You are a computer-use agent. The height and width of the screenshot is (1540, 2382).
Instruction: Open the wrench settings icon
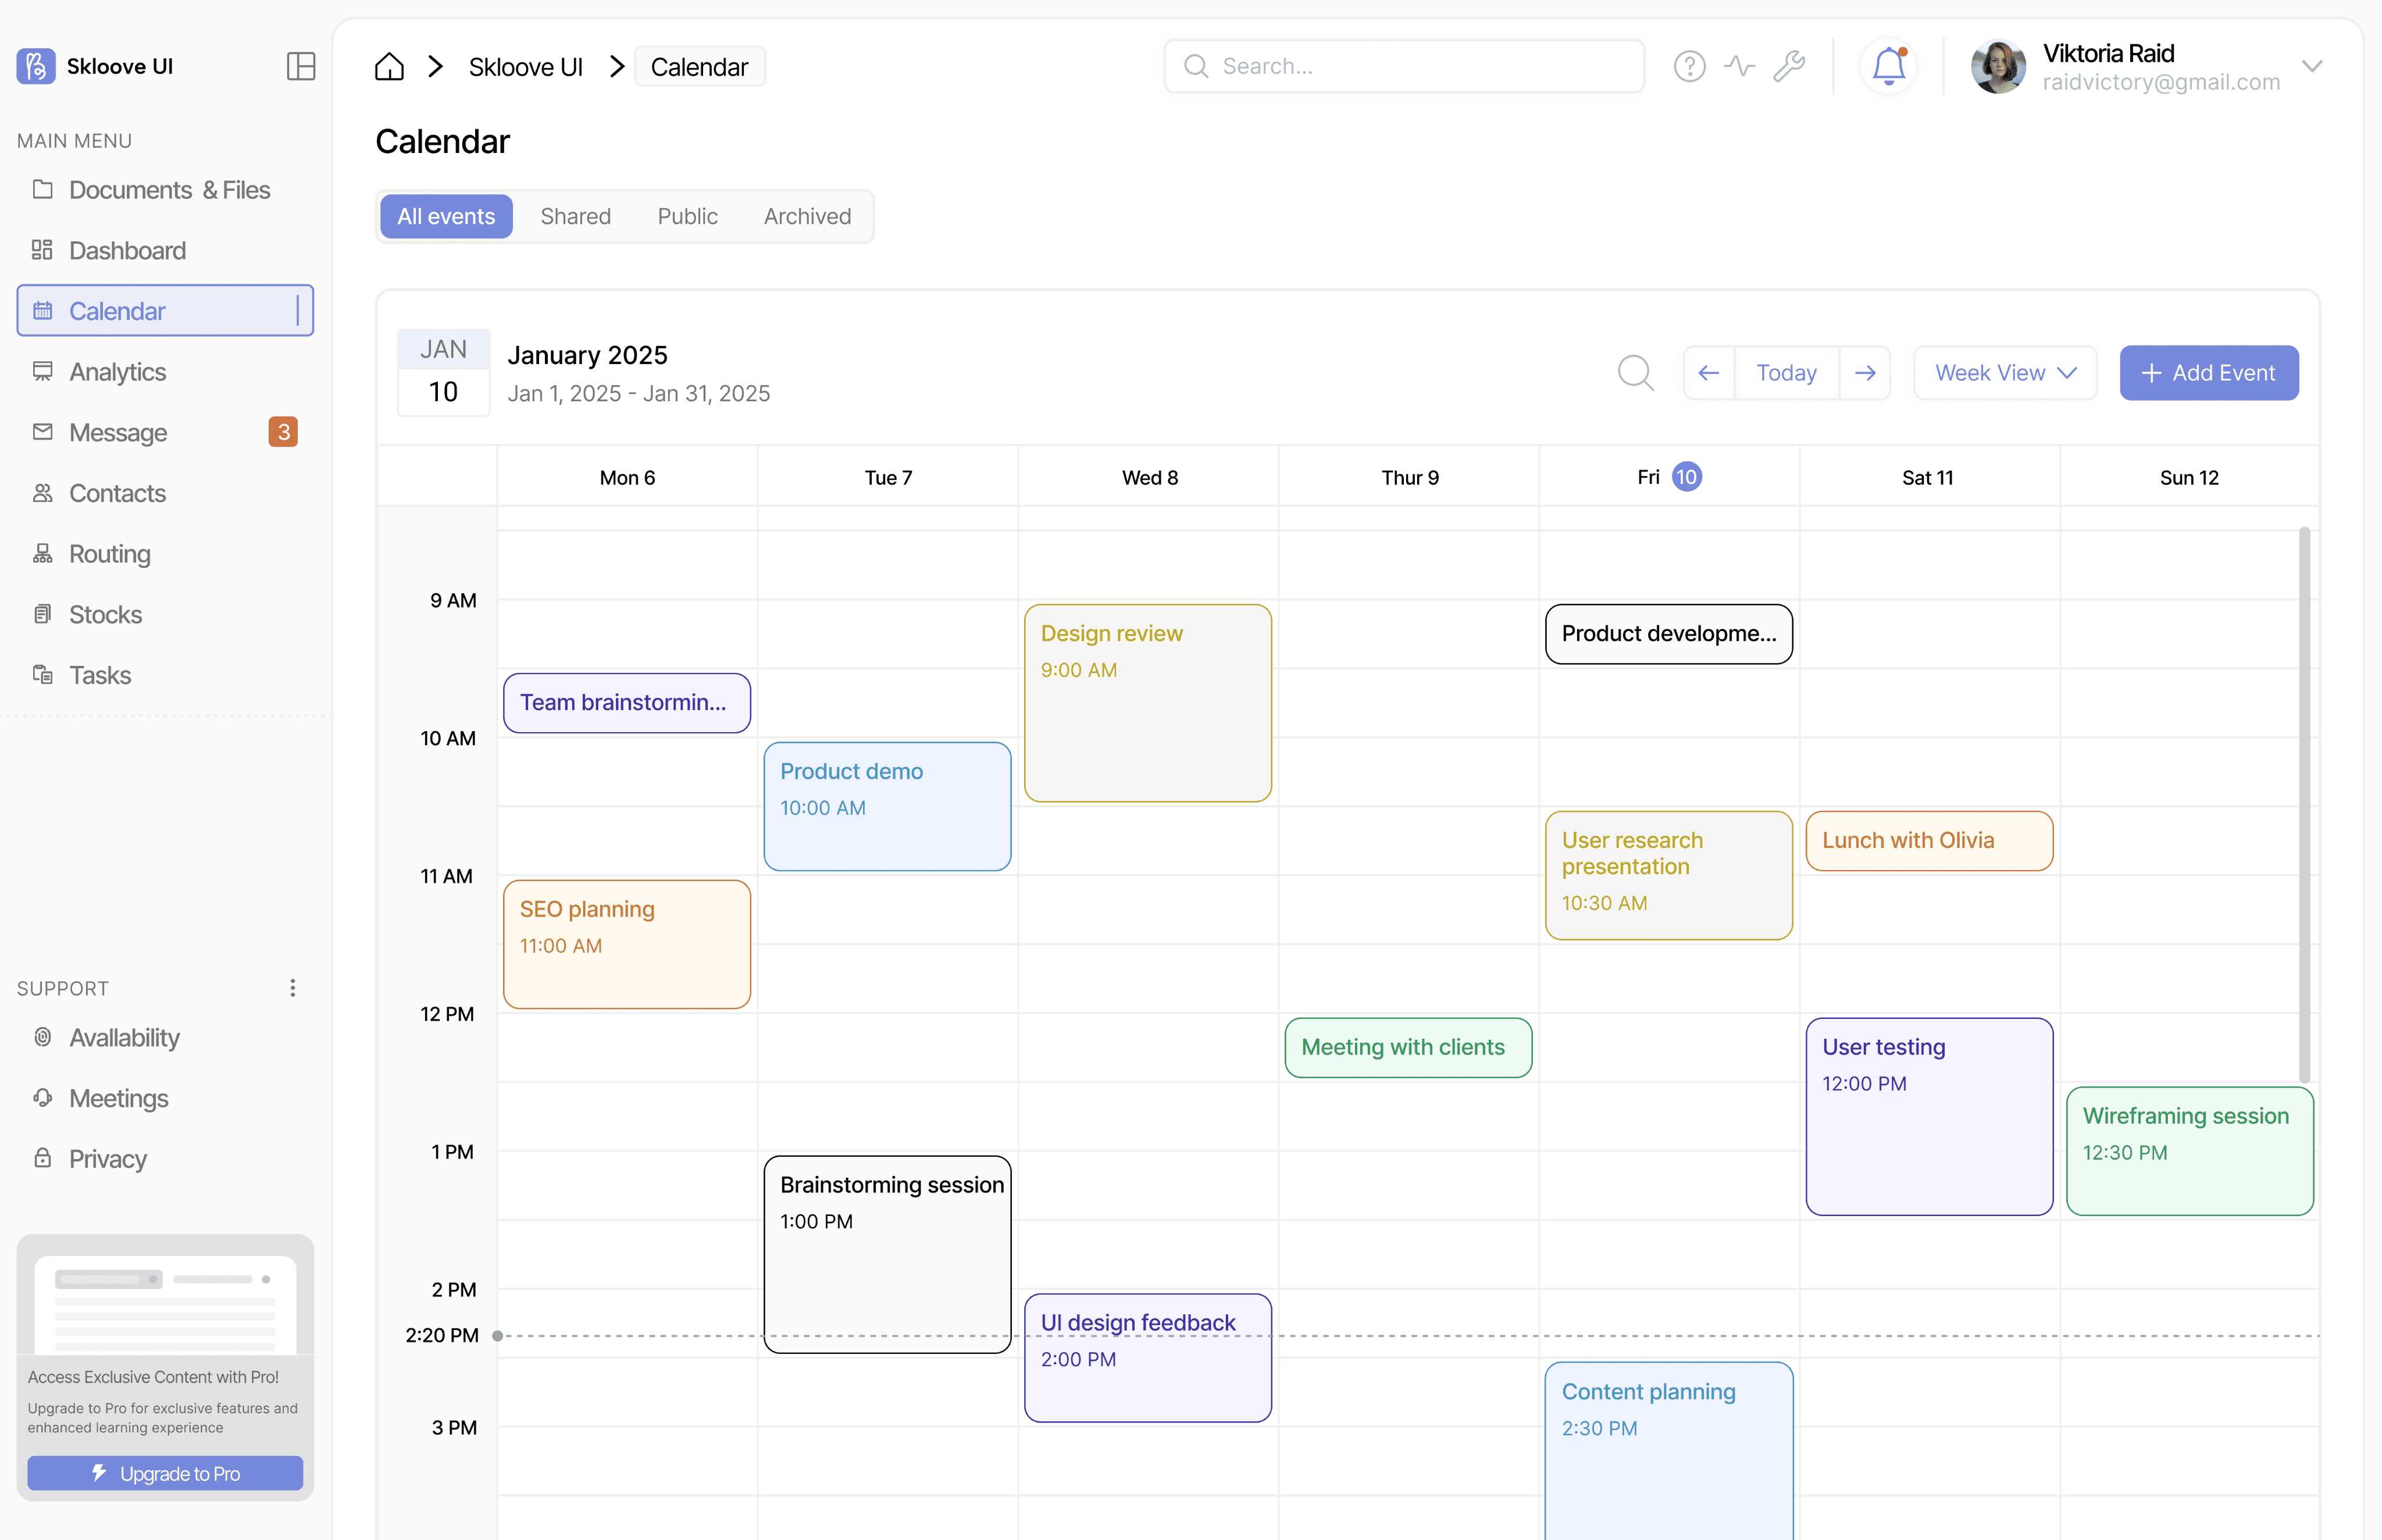tap(1789, 67)
